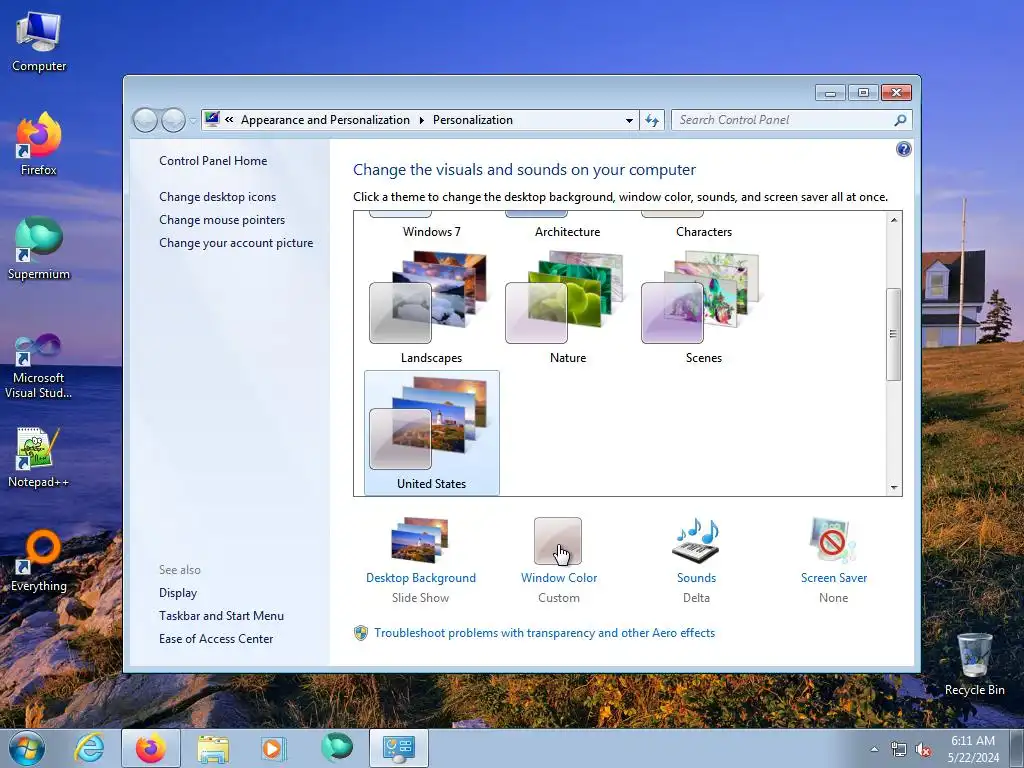Refresh the Personalization page
1024x768 pixels.
[652, 120]
